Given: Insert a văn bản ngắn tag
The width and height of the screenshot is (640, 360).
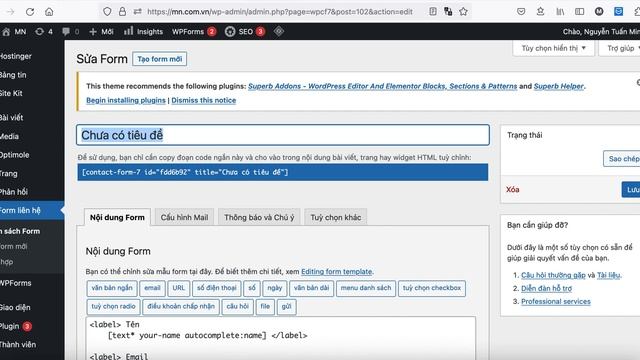Looking at the screenshot, I should pyautogui.click(x=112, y=288).
